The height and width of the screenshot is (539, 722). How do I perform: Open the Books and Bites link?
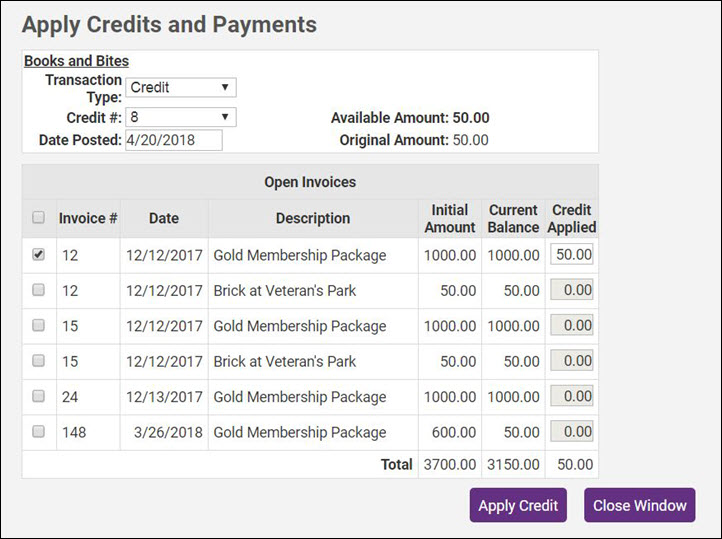tap(76, 61)
